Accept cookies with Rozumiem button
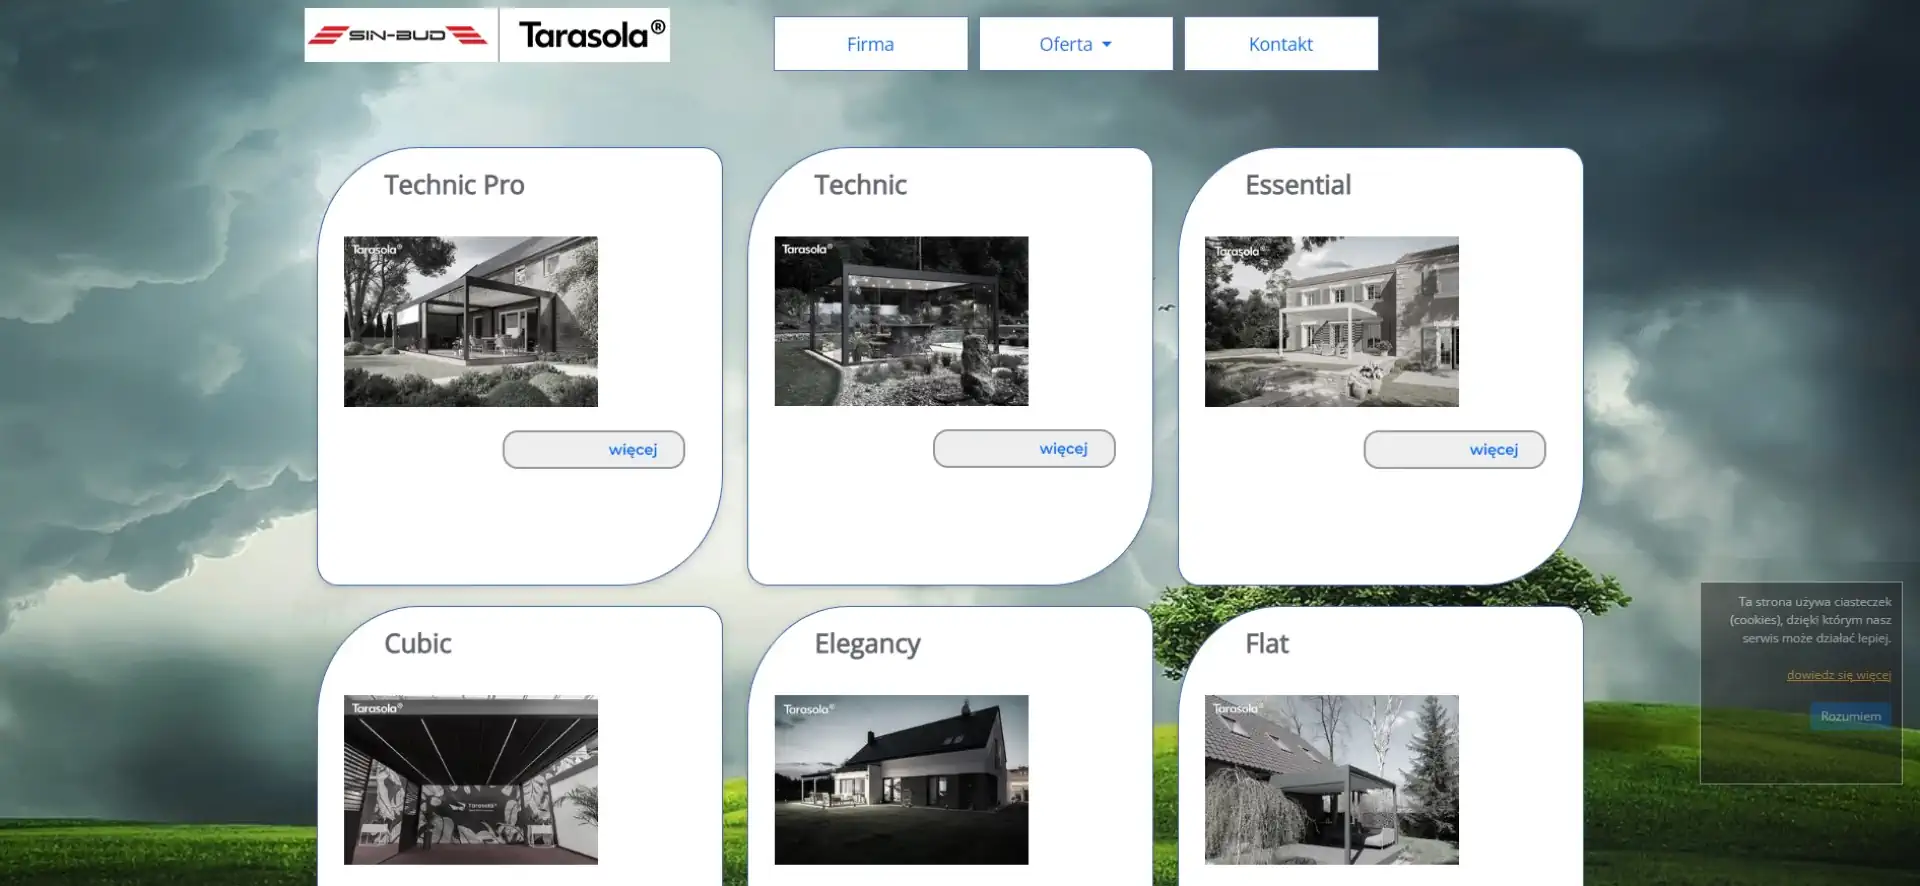 (1850, 716)
